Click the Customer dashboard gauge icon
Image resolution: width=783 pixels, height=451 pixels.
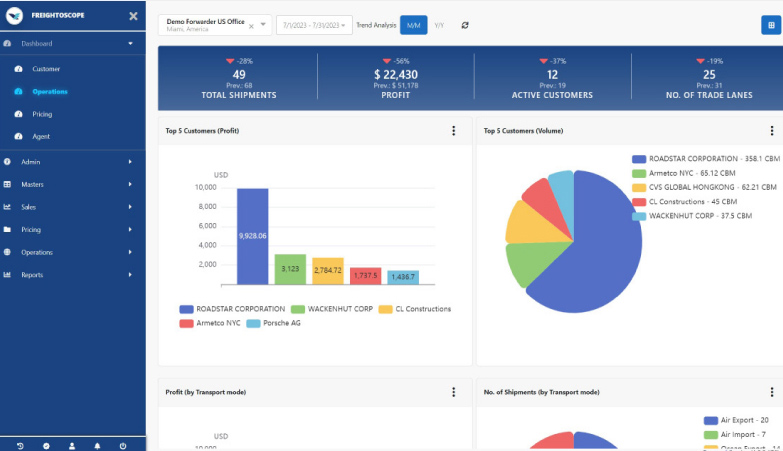[18, 69]
